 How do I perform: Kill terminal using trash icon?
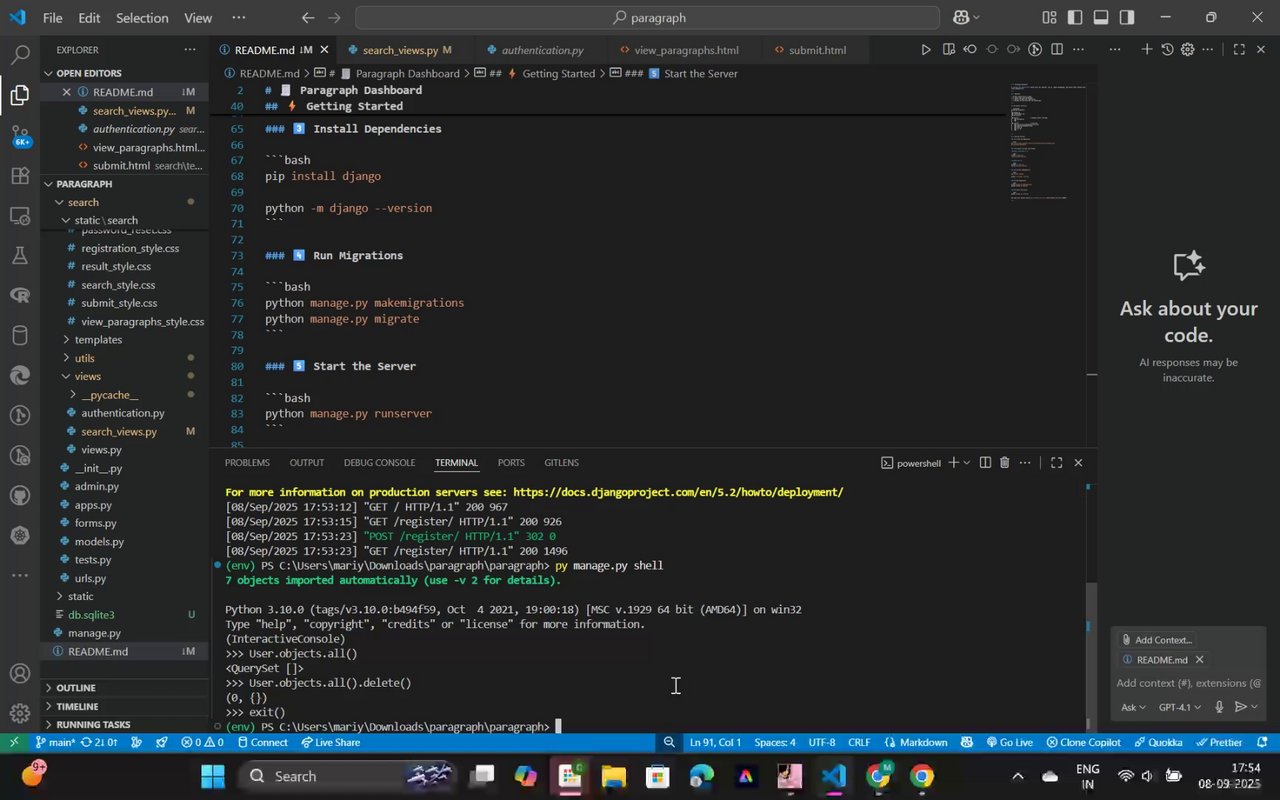1005,463
